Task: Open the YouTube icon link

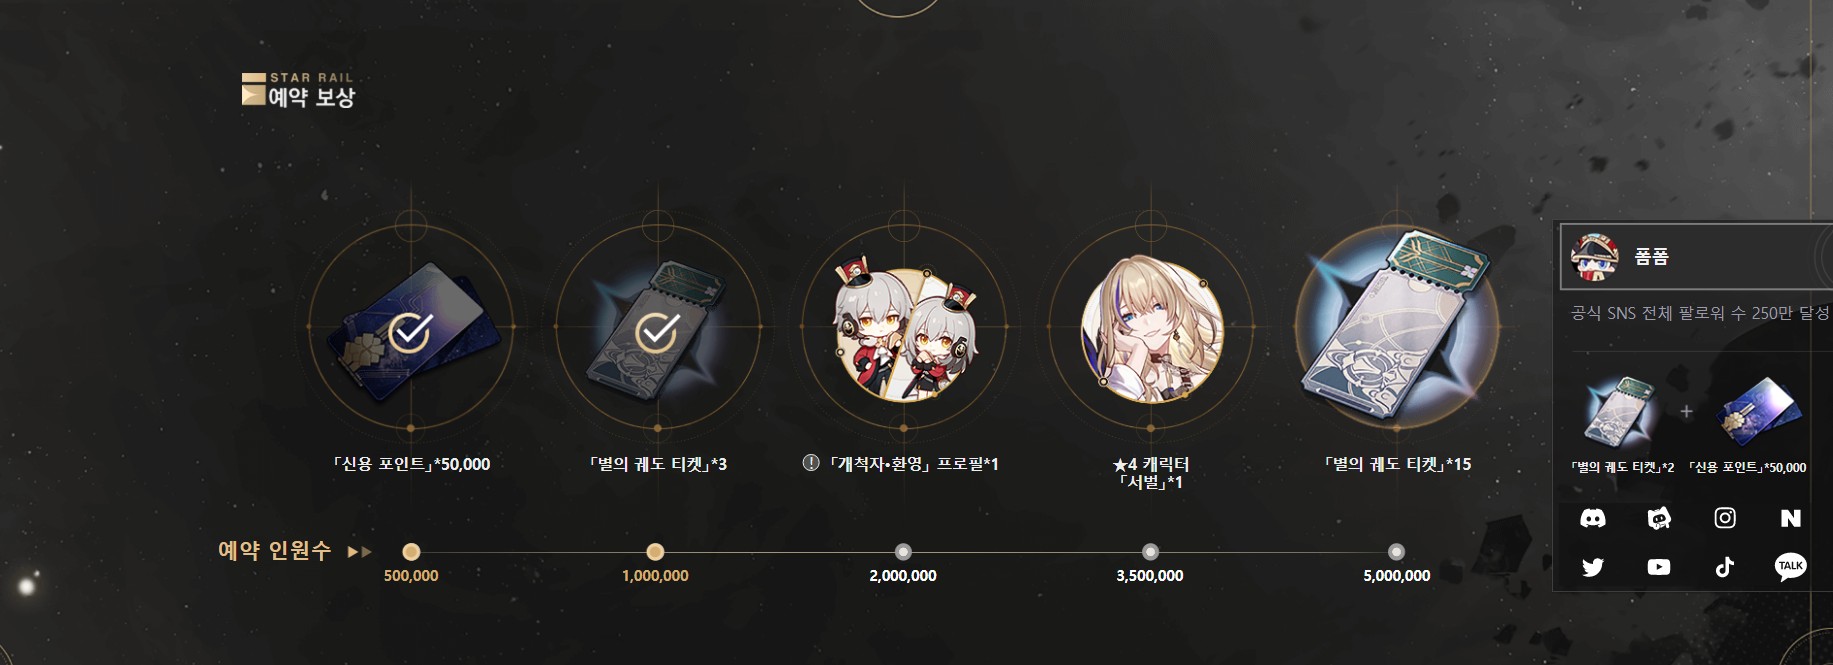Action: click(x=1659, y=567)
